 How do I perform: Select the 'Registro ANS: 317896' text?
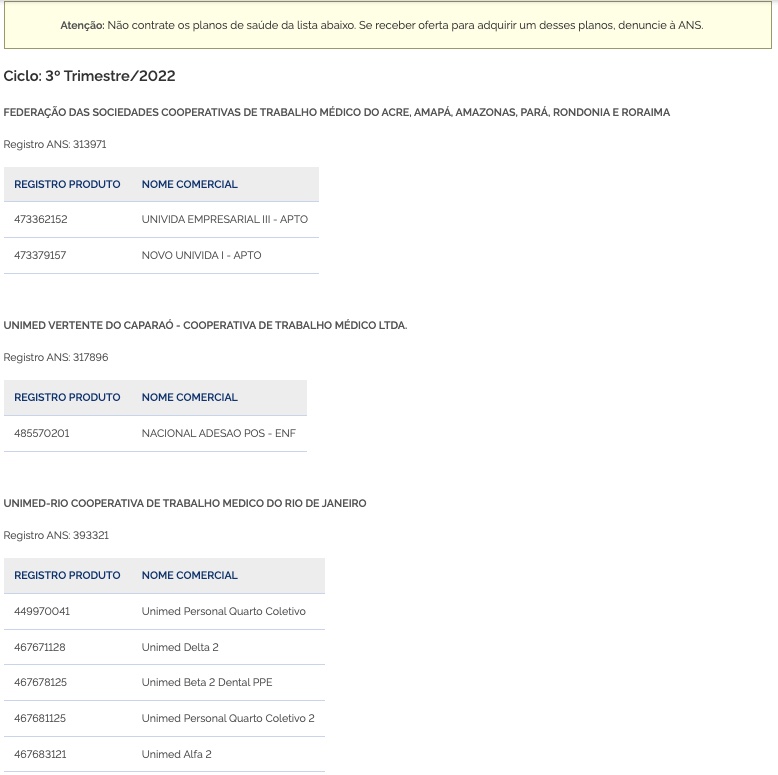[56, 358]
